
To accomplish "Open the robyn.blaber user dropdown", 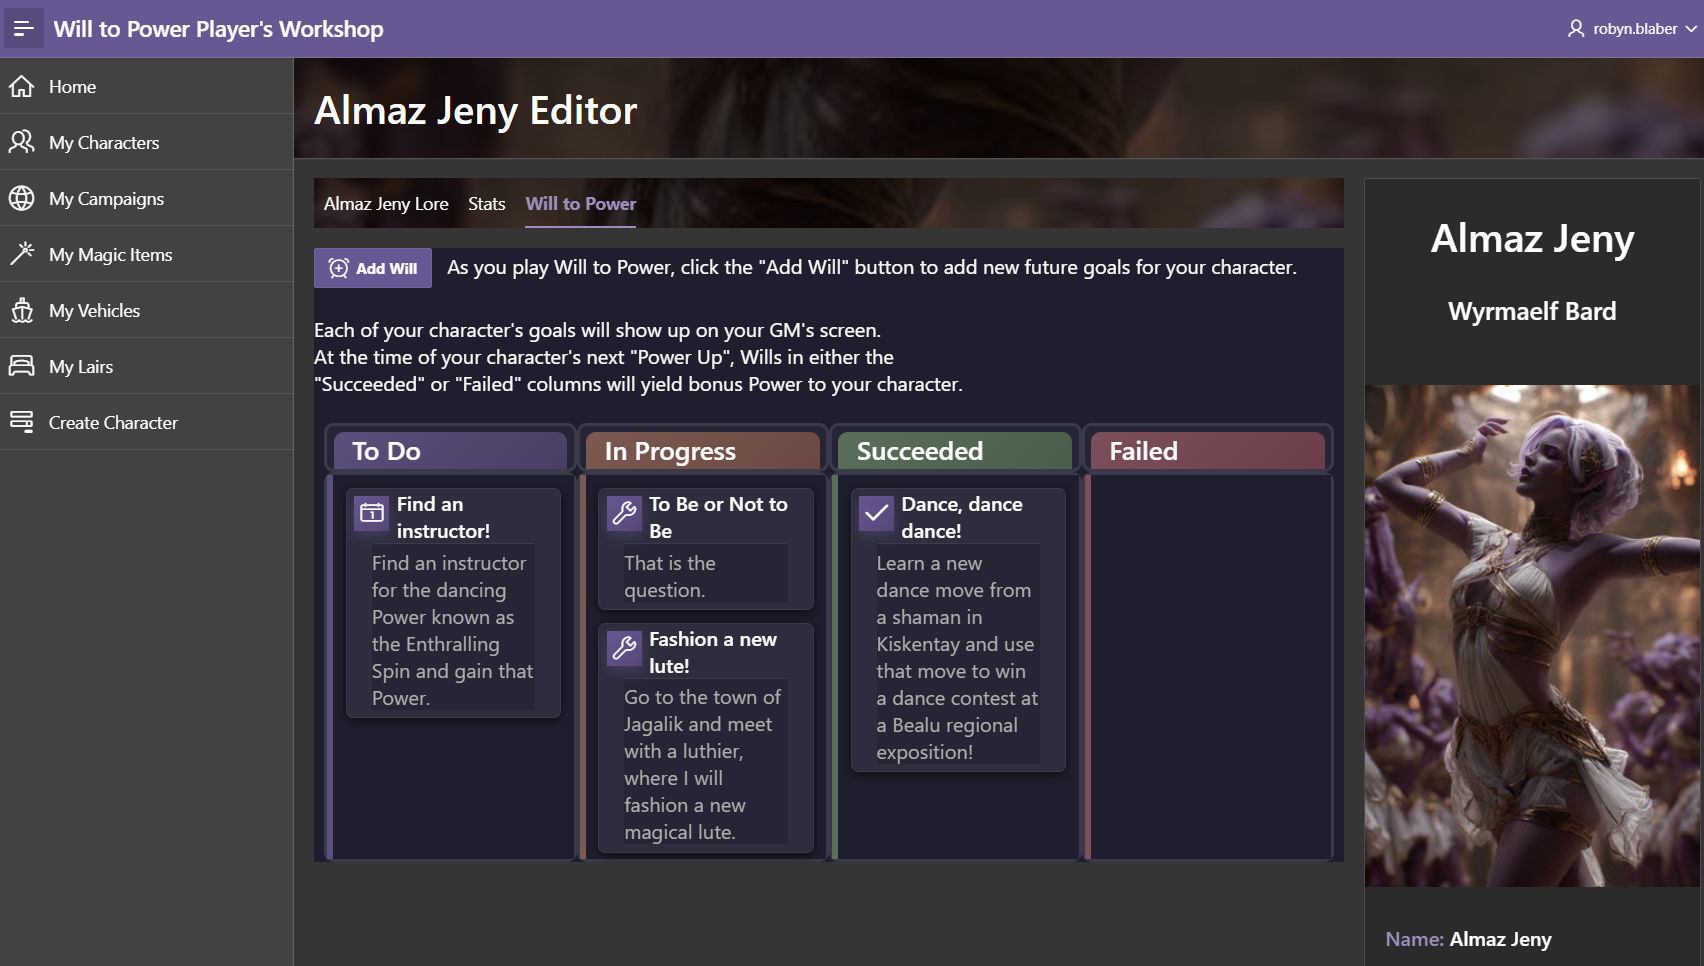I will pyautogui.click(x=1632, y=29).
